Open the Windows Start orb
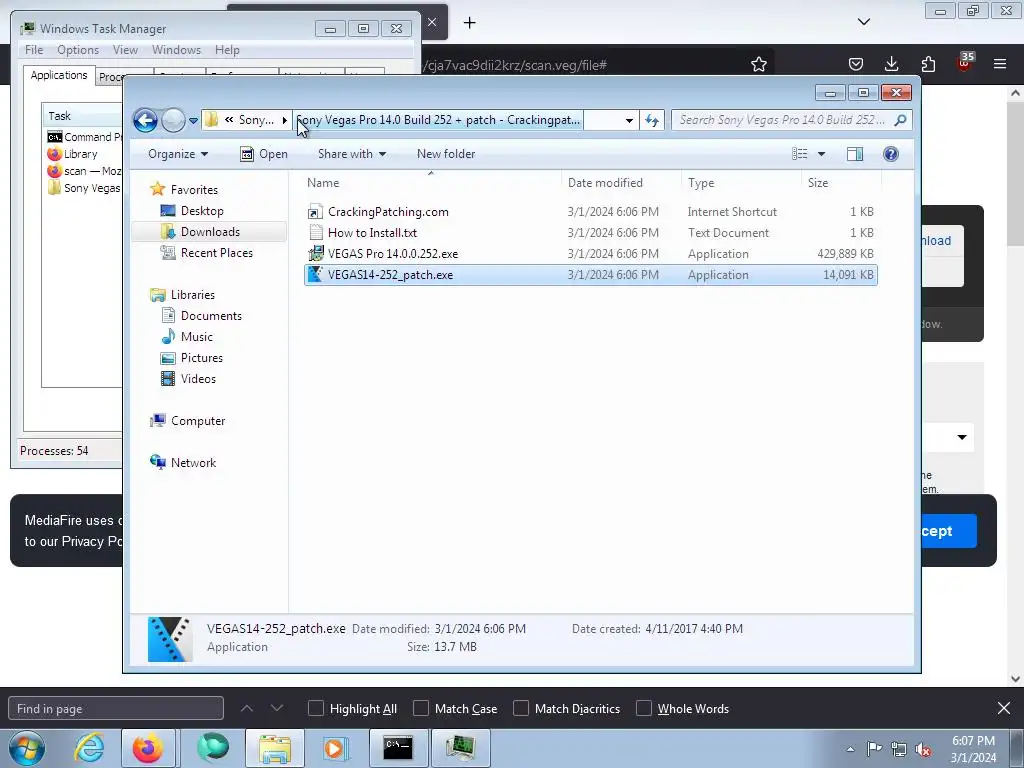 tap(27, 748)
